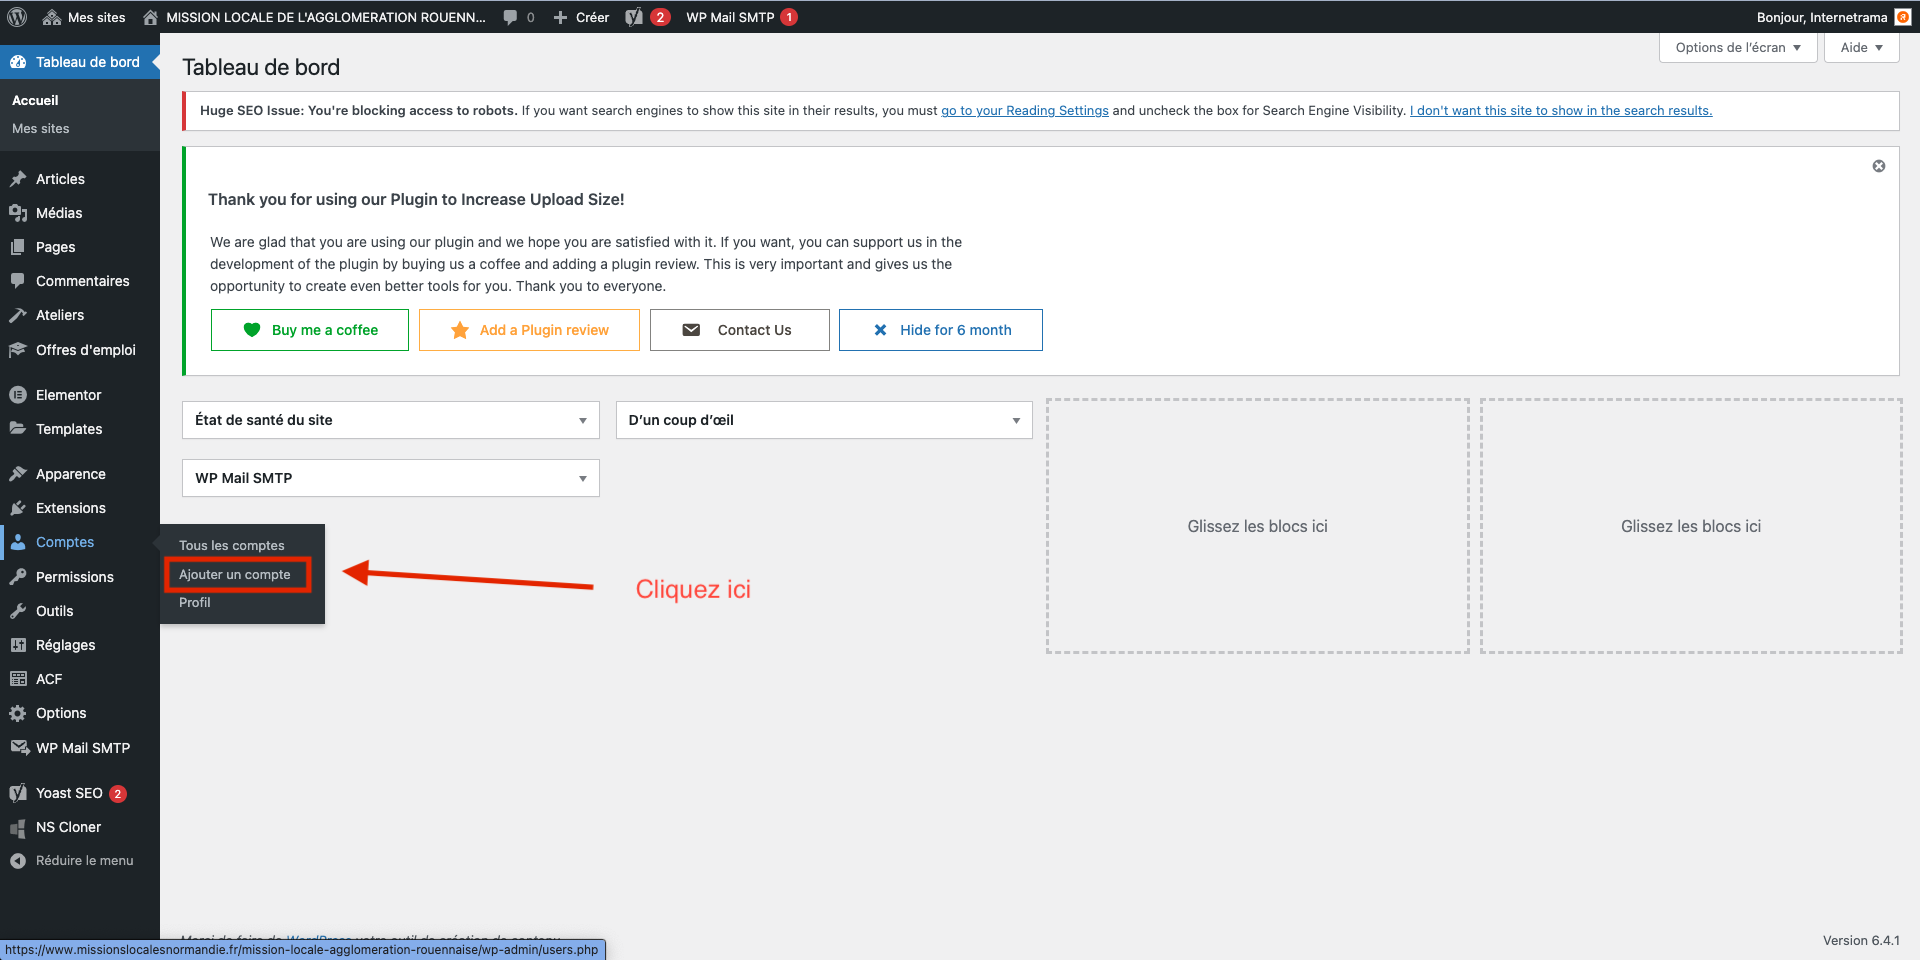
Task: Follow the go to your Reading Settings link
Action: click(x=1024, y=111)
